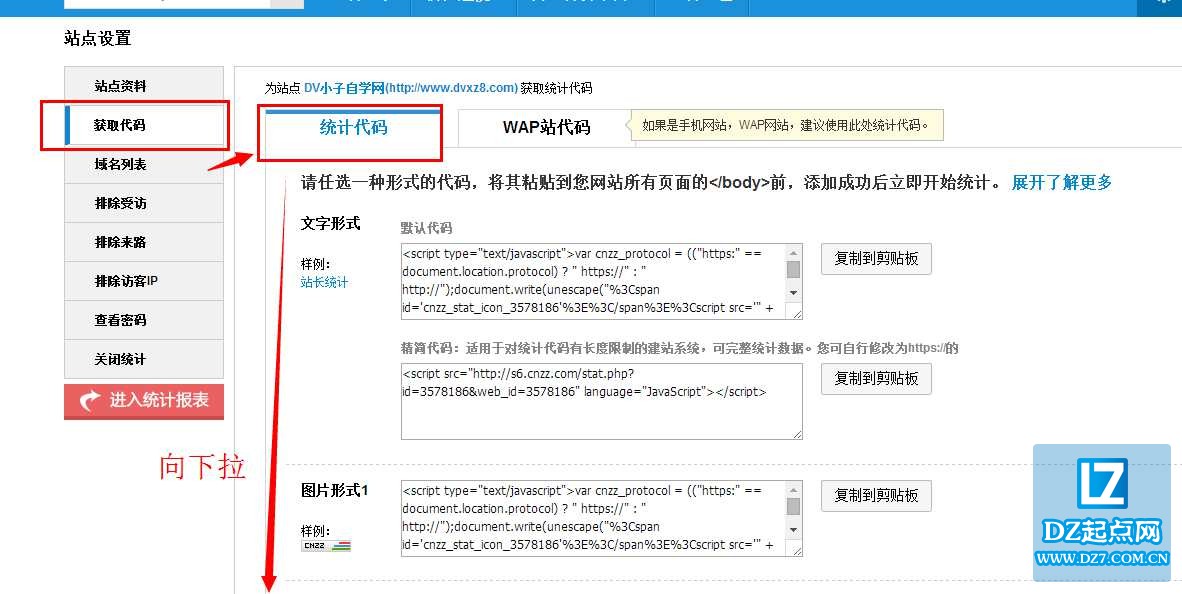Click 站长统计 sample link

pyautogui.click(x=324, y=283)
